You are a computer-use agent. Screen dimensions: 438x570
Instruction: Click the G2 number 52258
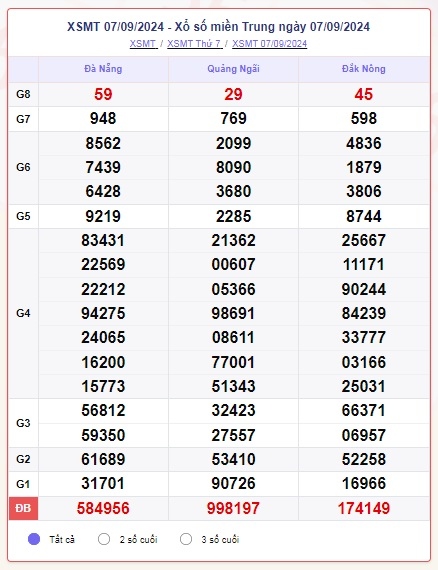(x=363, y=459)
